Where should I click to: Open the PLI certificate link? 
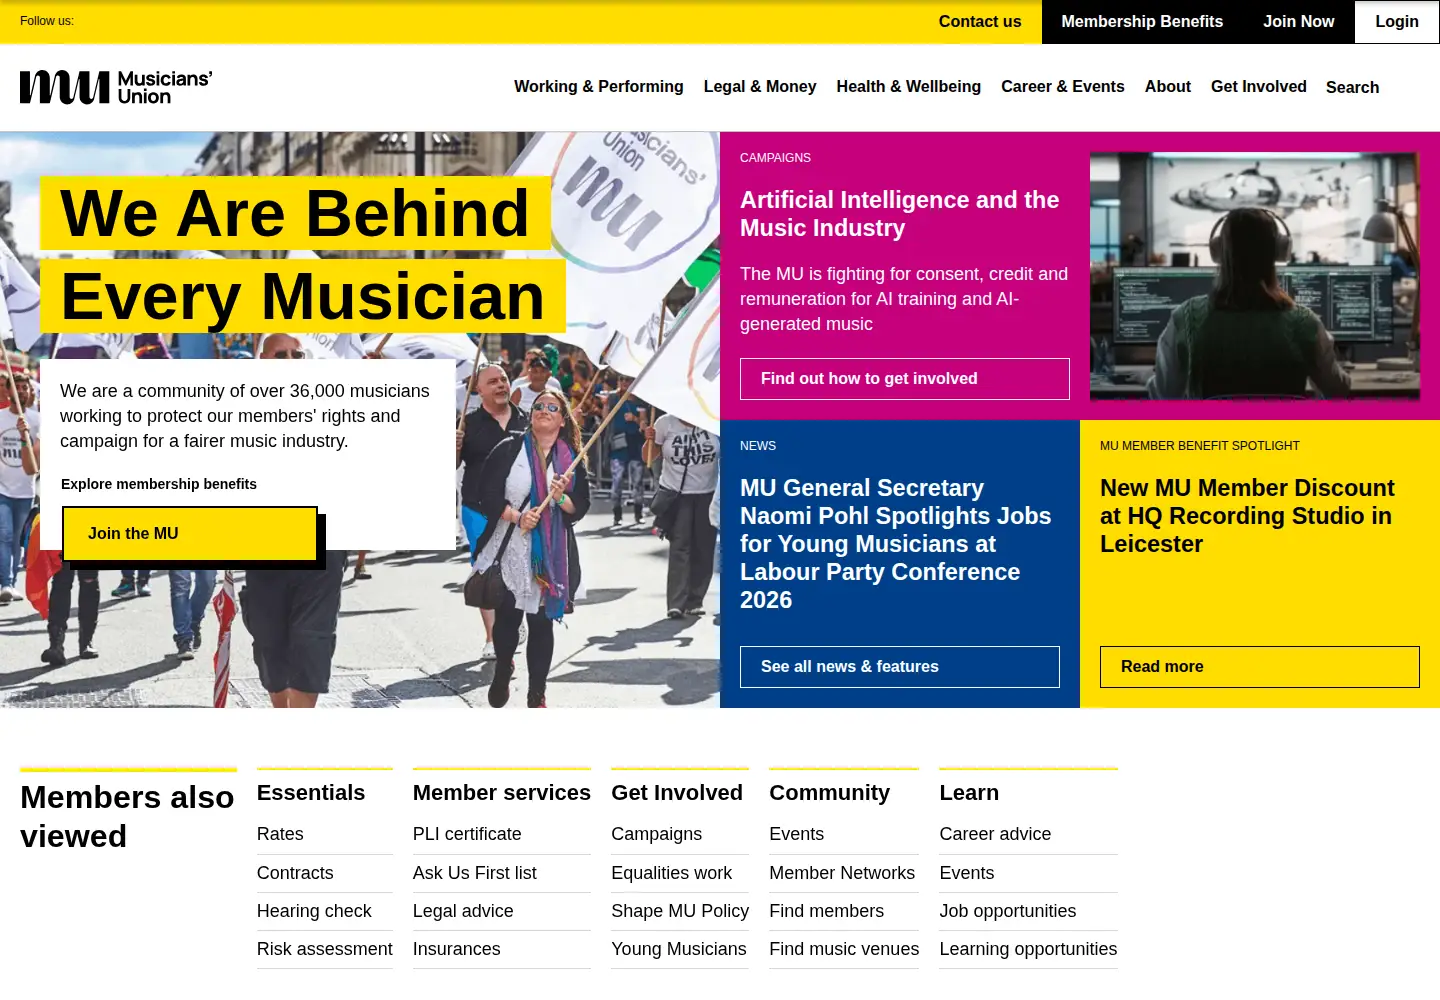coord(467,834)
